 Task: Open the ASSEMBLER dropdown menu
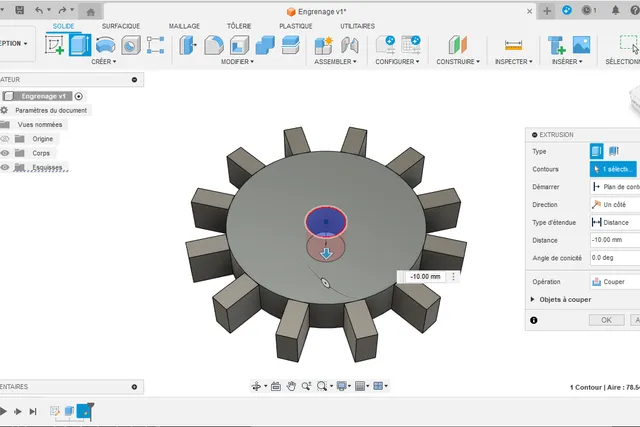[335, 62]
